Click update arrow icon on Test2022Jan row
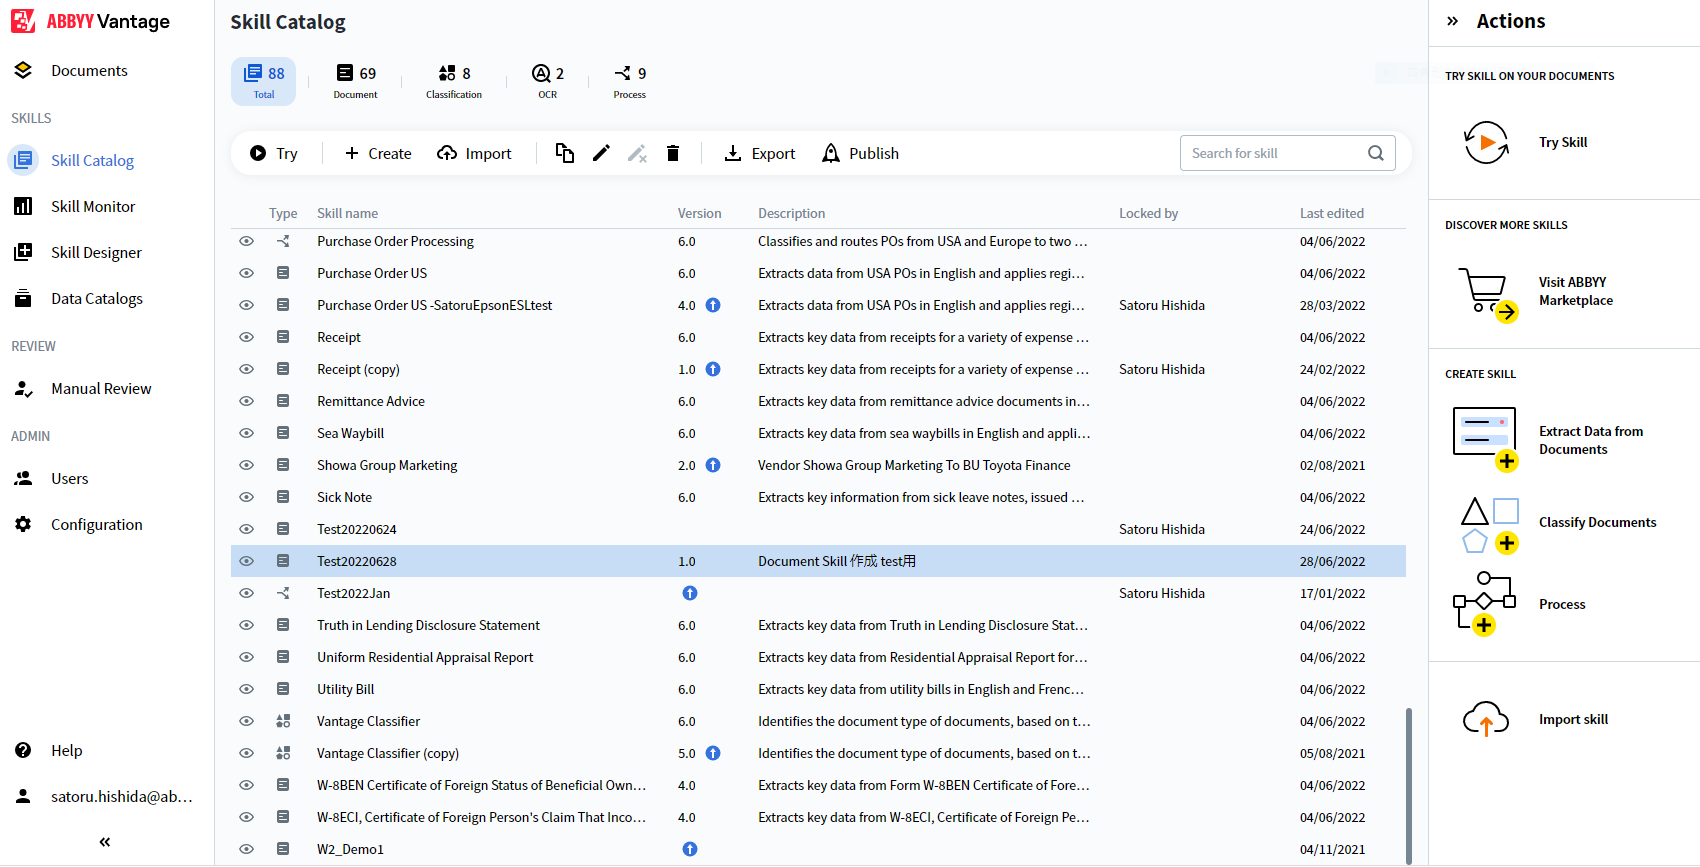This screenshot has width=1700, height=867. click(x=690, y=593)
